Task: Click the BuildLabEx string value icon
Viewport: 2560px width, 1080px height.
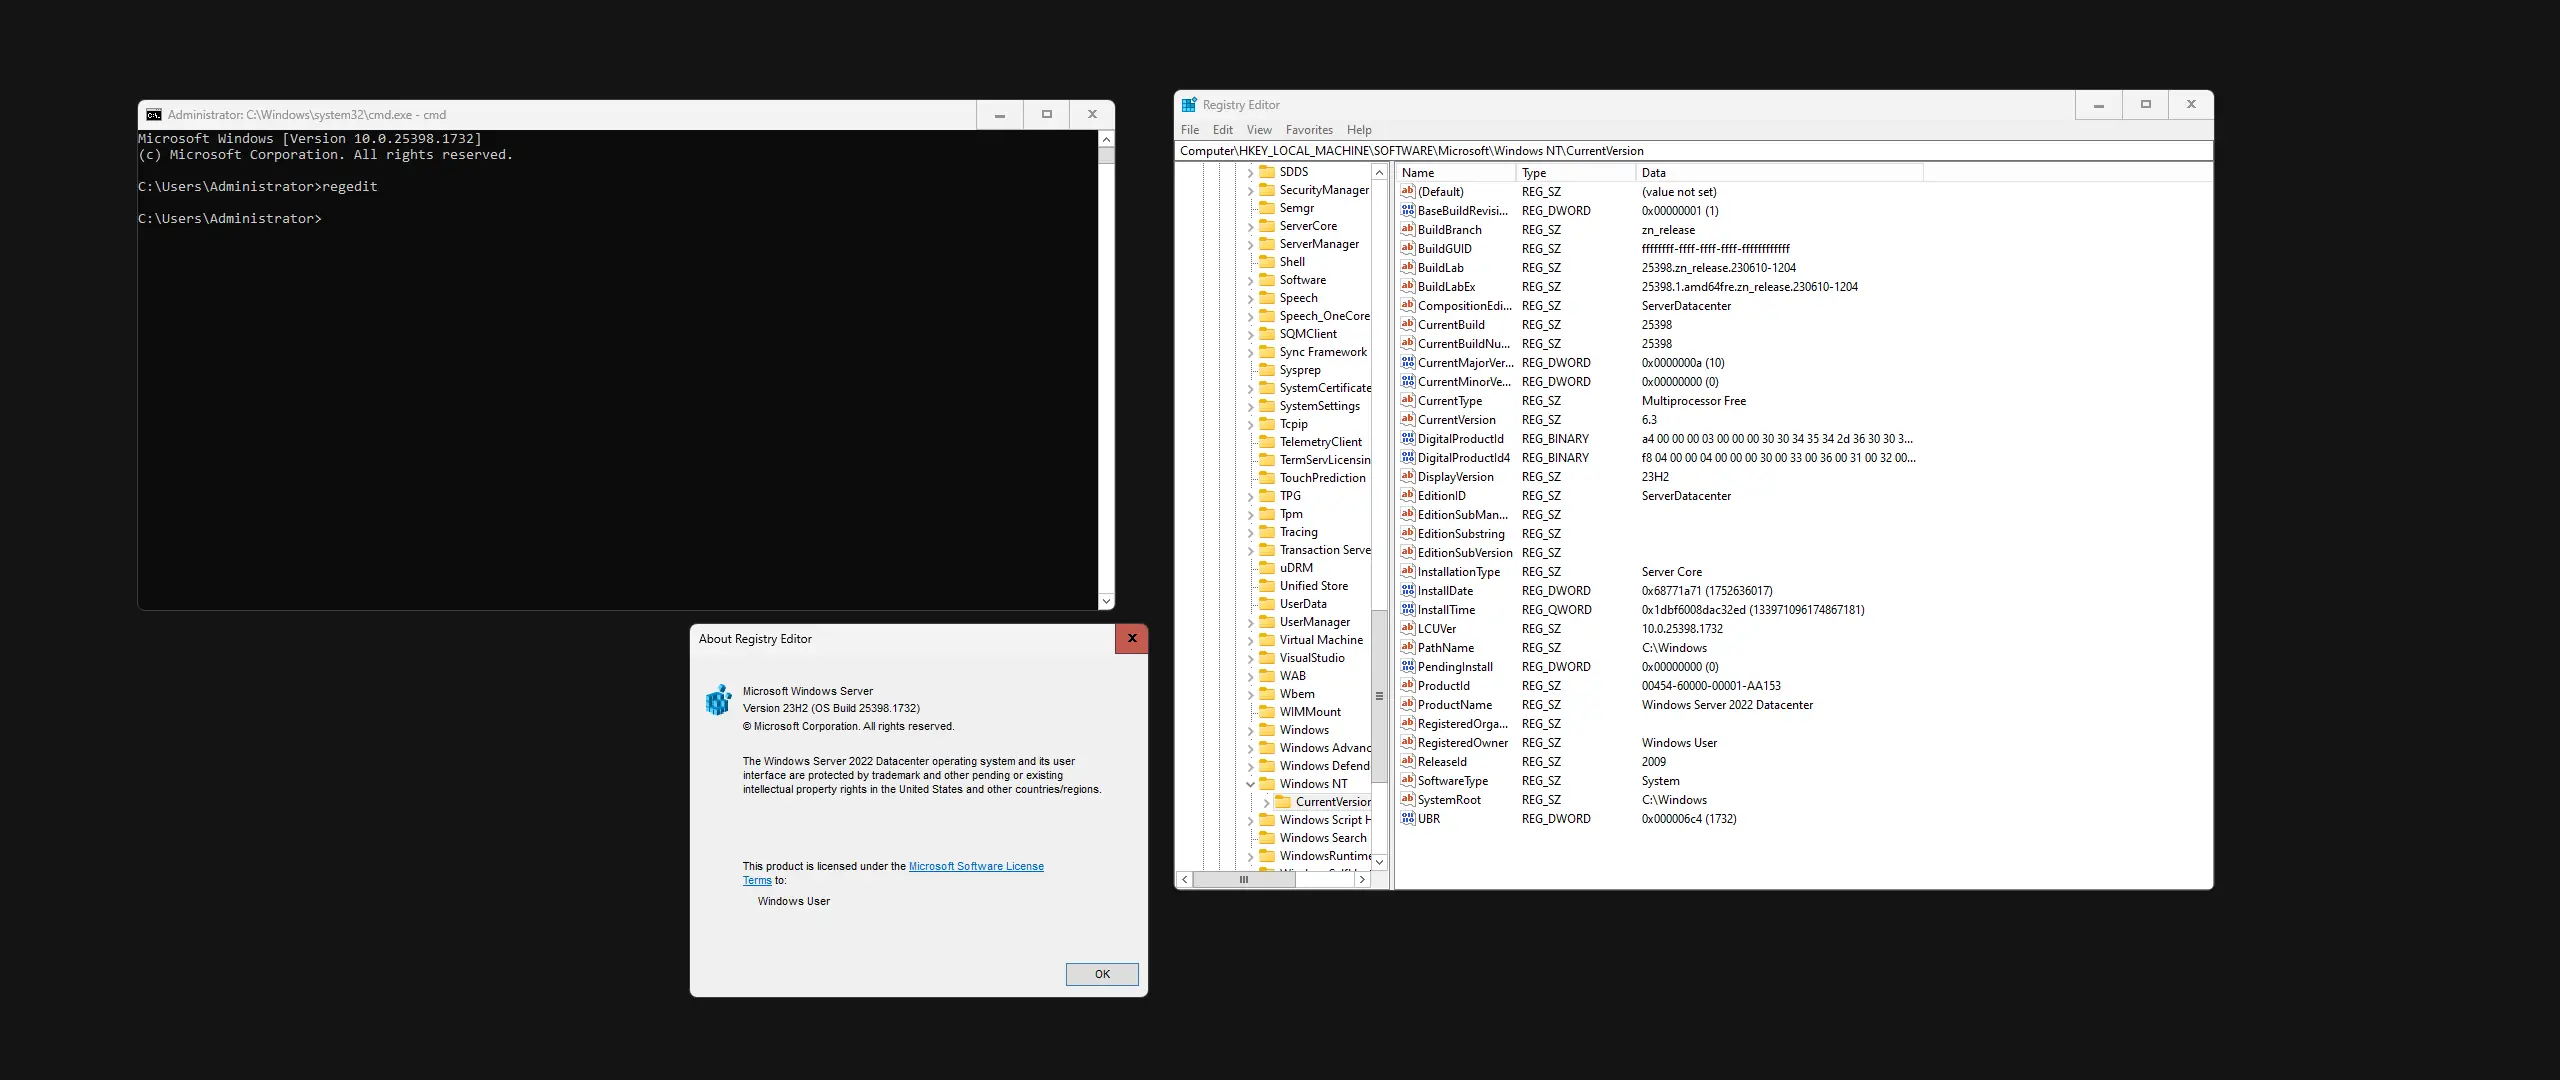Action: tap(1408, 287)
